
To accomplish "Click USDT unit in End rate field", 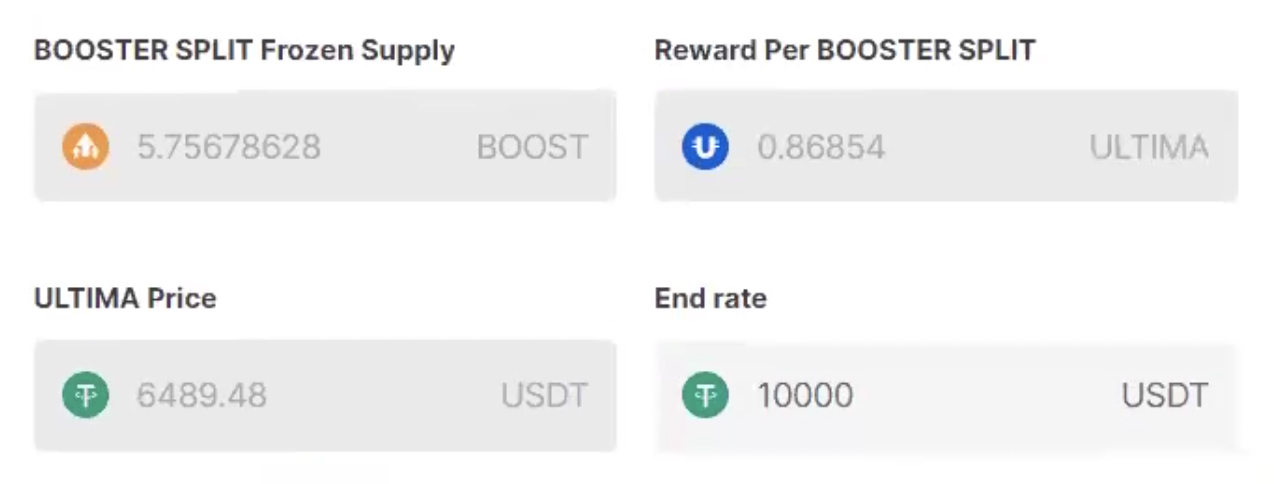I will [1165, 395].
